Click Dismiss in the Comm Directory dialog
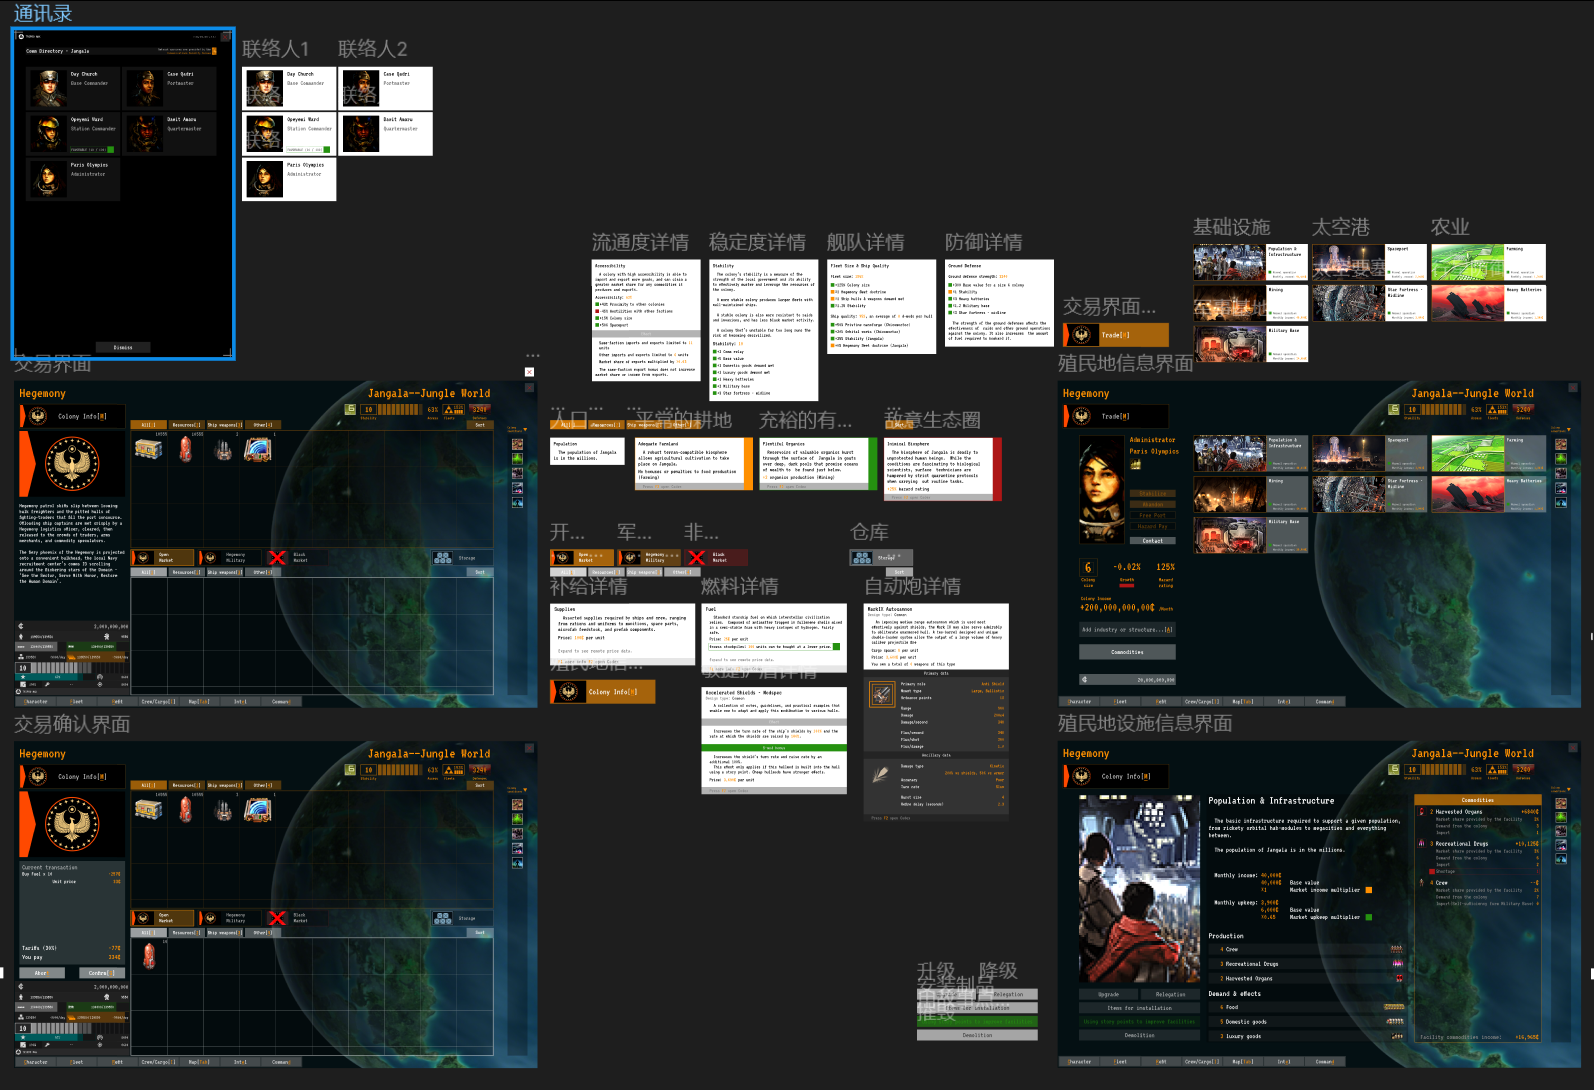 tap(123, 347)
